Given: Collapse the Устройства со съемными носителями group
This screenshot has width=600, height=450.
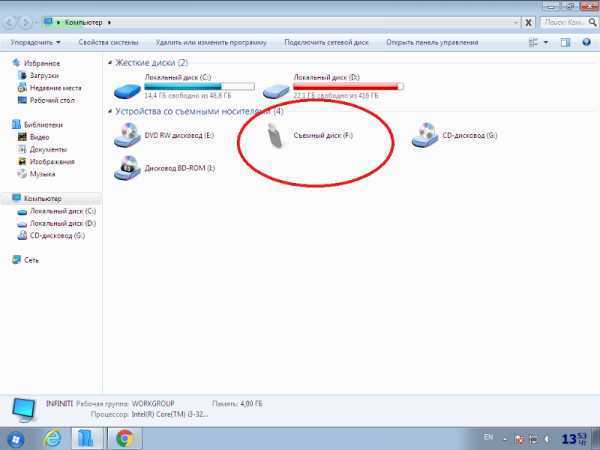Looking at the screenshot, I should 110,111.
